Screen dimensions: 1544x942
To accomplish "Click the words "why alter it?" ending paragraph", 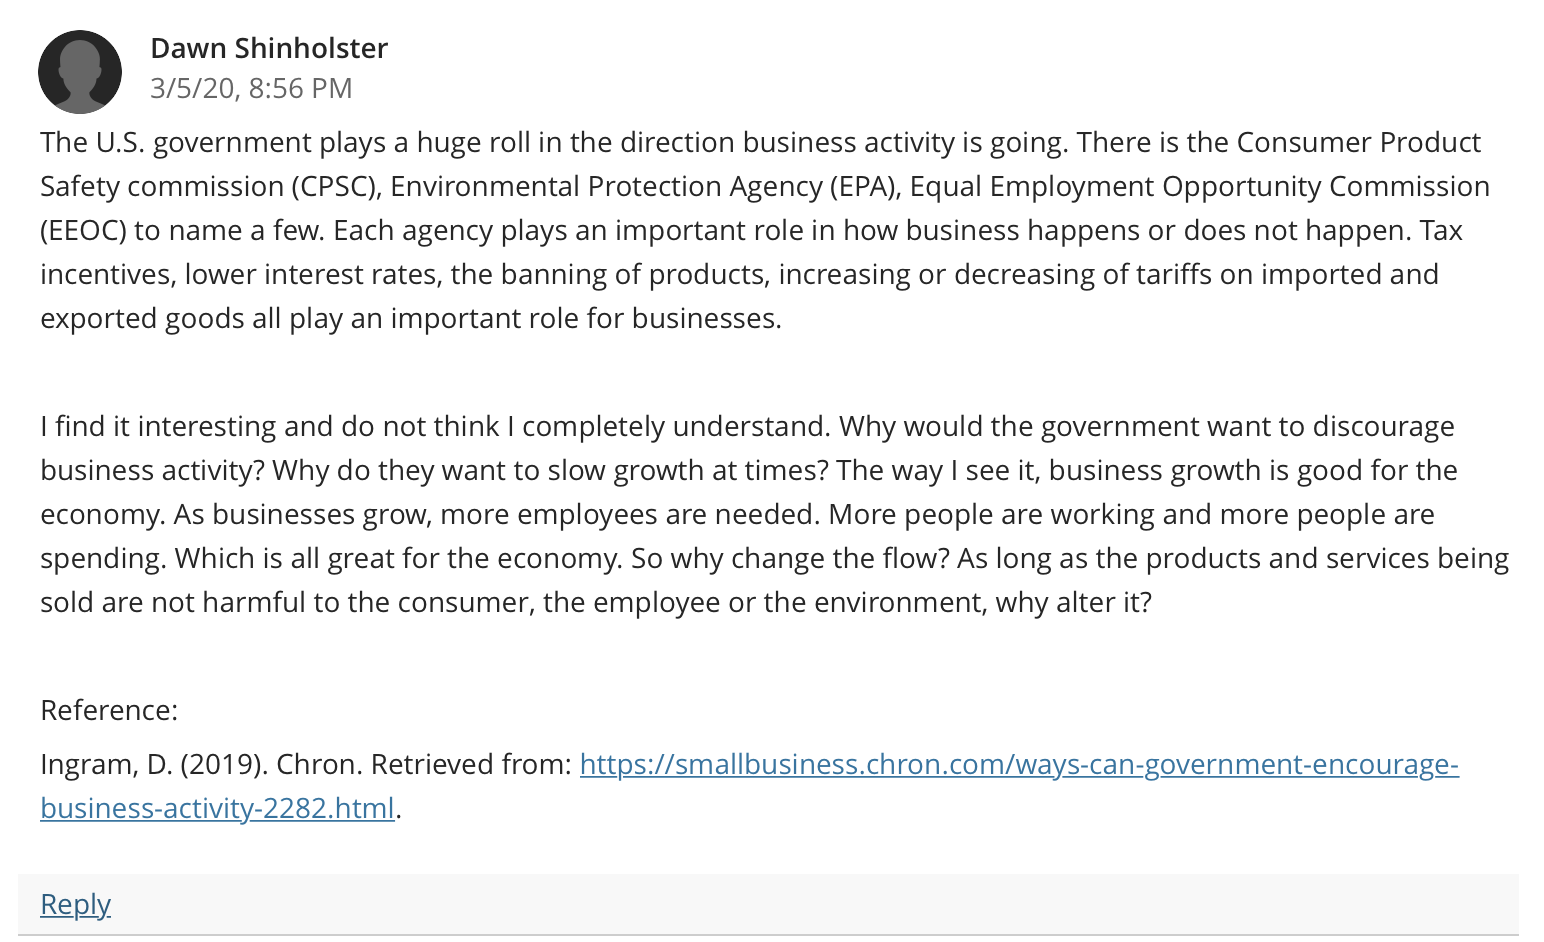I will click(1073, 602).
